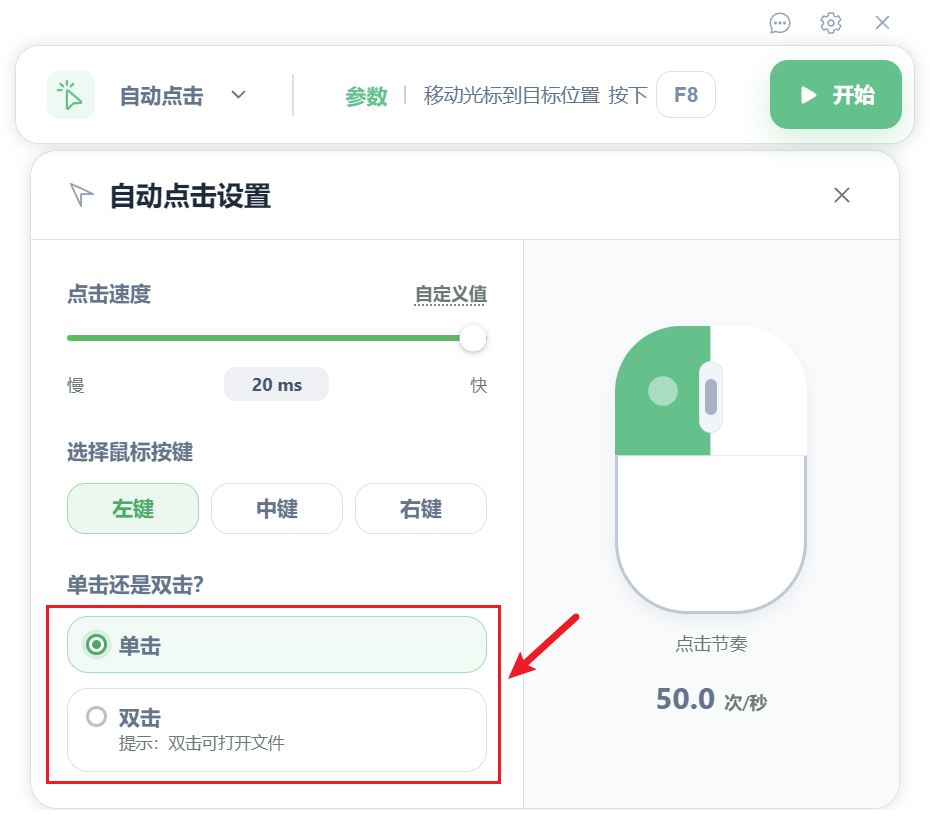Click the F8 hotkey button
The height and width of the screenshot is (818, 930).
686,95
